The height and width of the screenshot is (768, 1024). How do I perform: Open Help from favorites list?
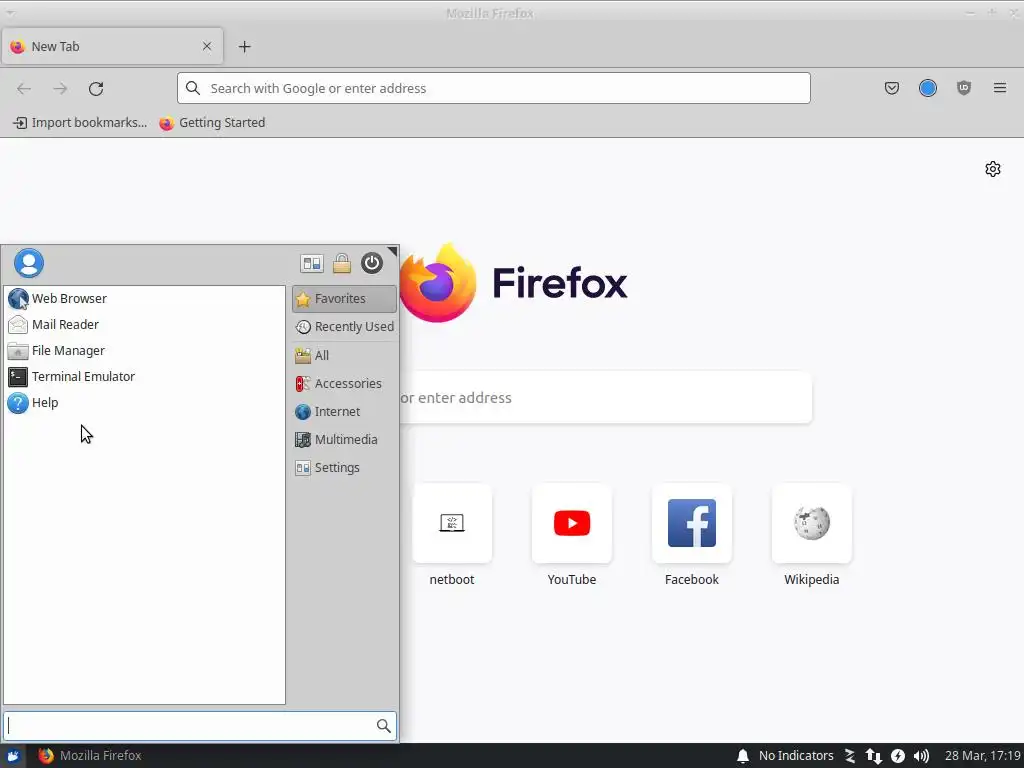(x=144, y=403)
